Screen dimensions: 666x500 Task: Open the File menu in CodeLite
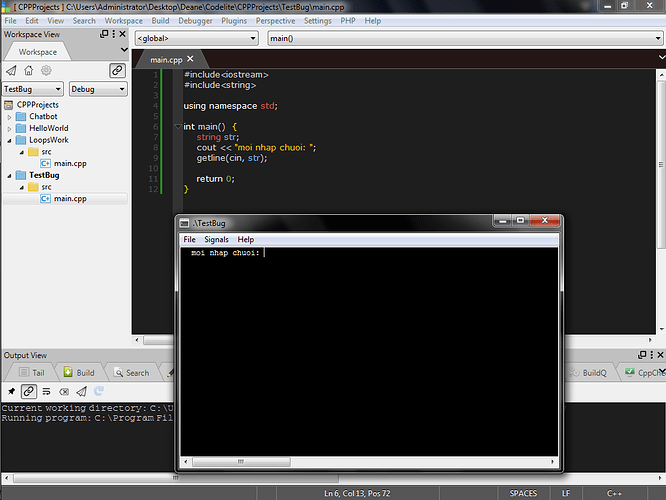[x=10, y=21]
